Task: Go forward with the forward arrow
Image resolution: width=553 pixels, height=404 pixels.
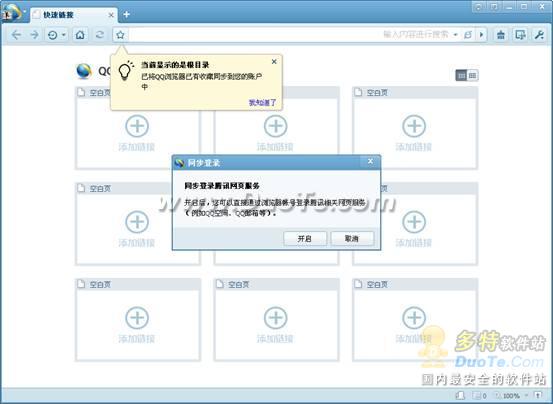Action: point(35,35)
